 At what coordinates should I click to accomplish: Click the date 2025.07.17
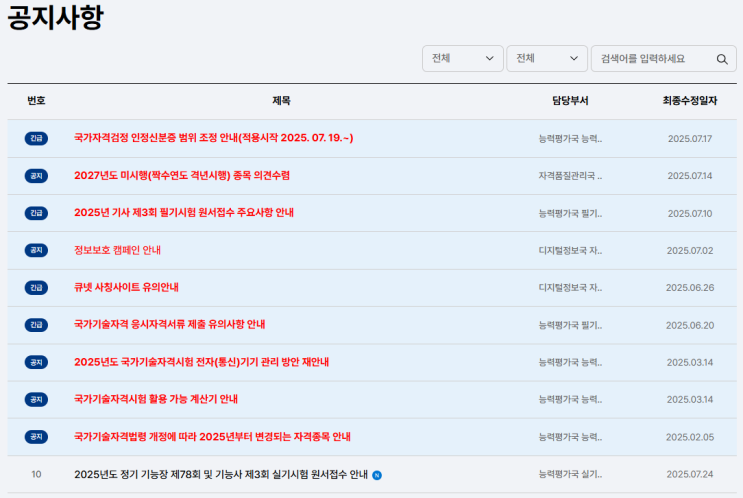[690, 139]
